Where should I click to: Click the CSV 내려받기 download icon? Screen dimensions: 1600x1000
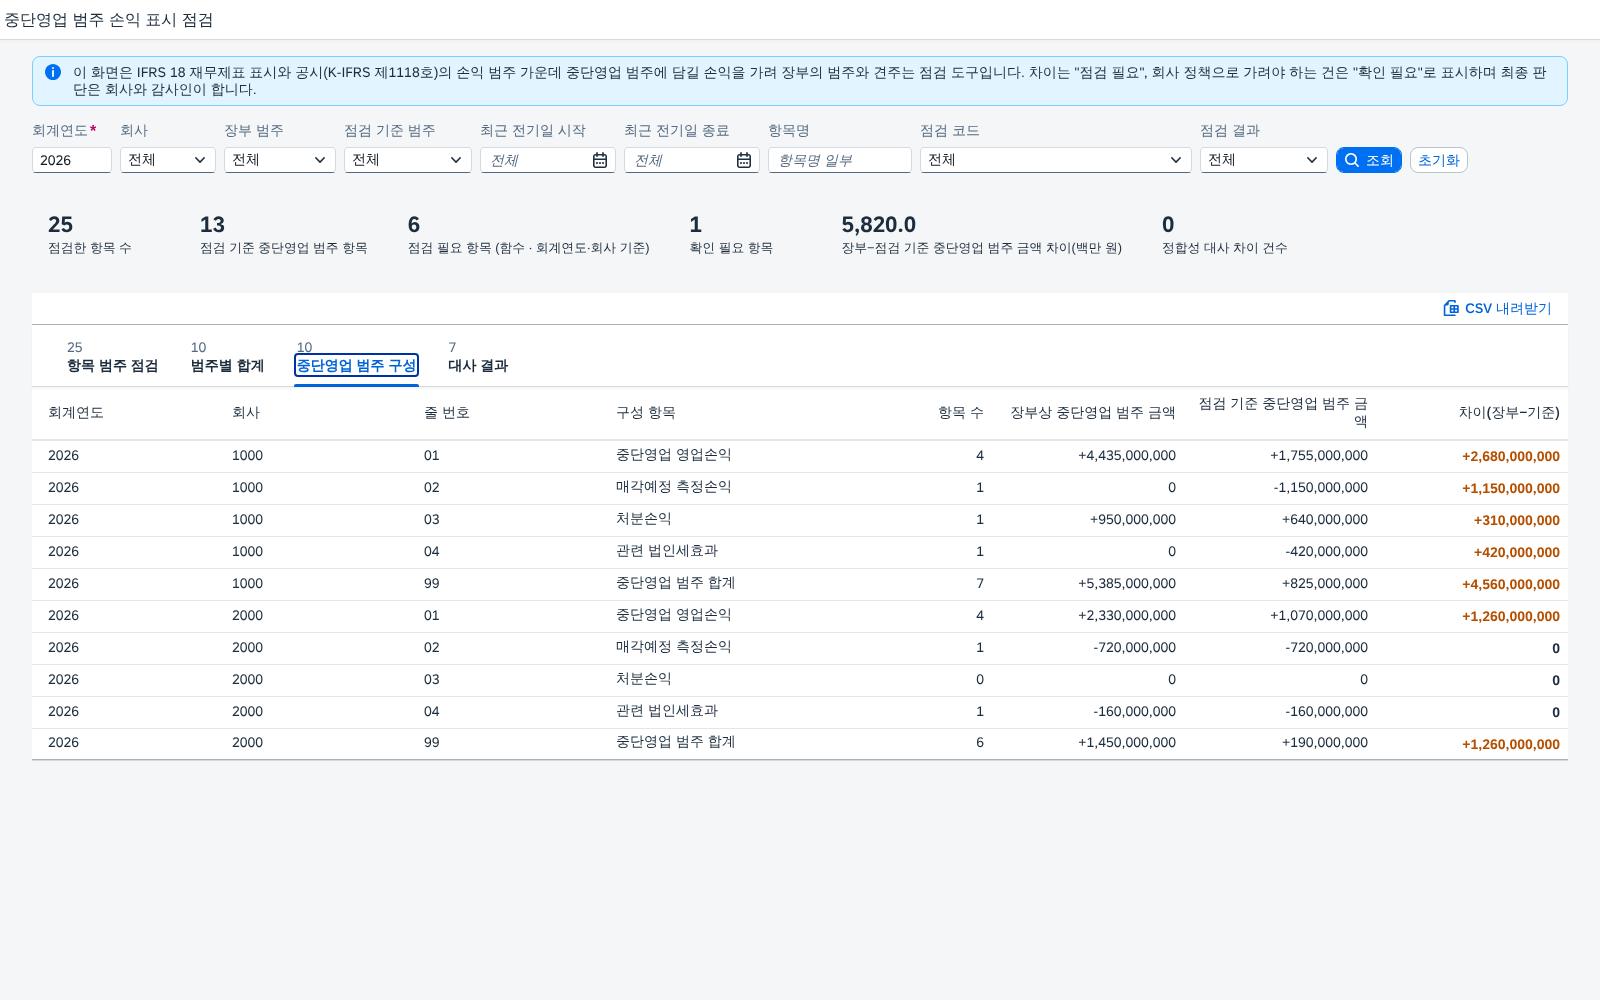tap(1451, 308)
